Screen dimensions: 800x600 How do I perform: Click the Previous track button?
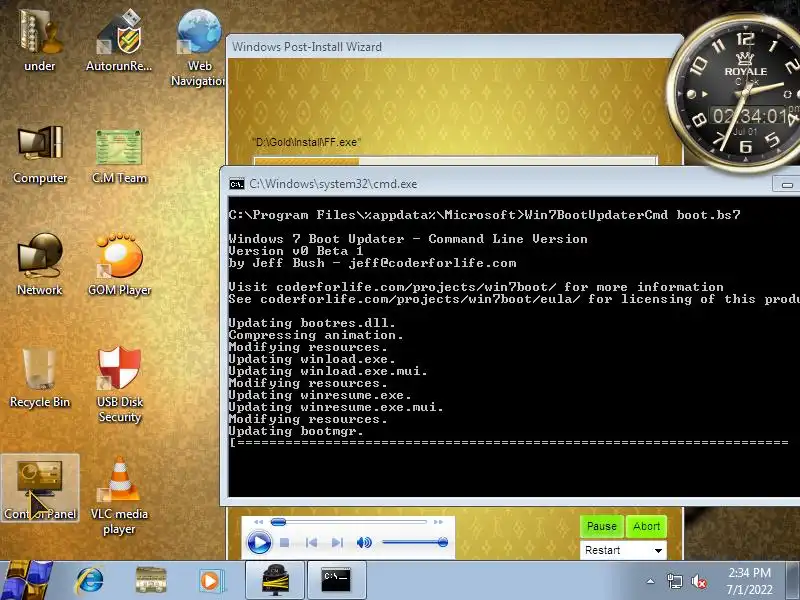click(311, 542)
